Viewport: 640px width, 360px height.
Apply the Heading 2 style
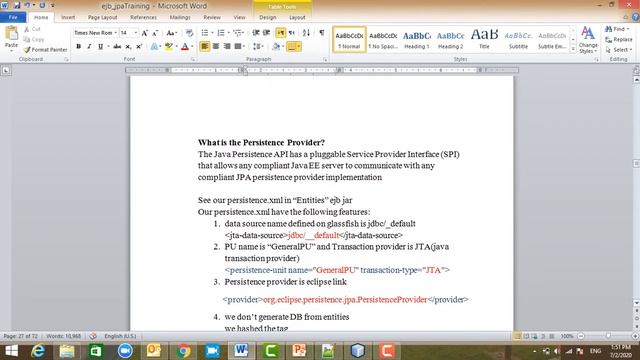pos(451,40)
